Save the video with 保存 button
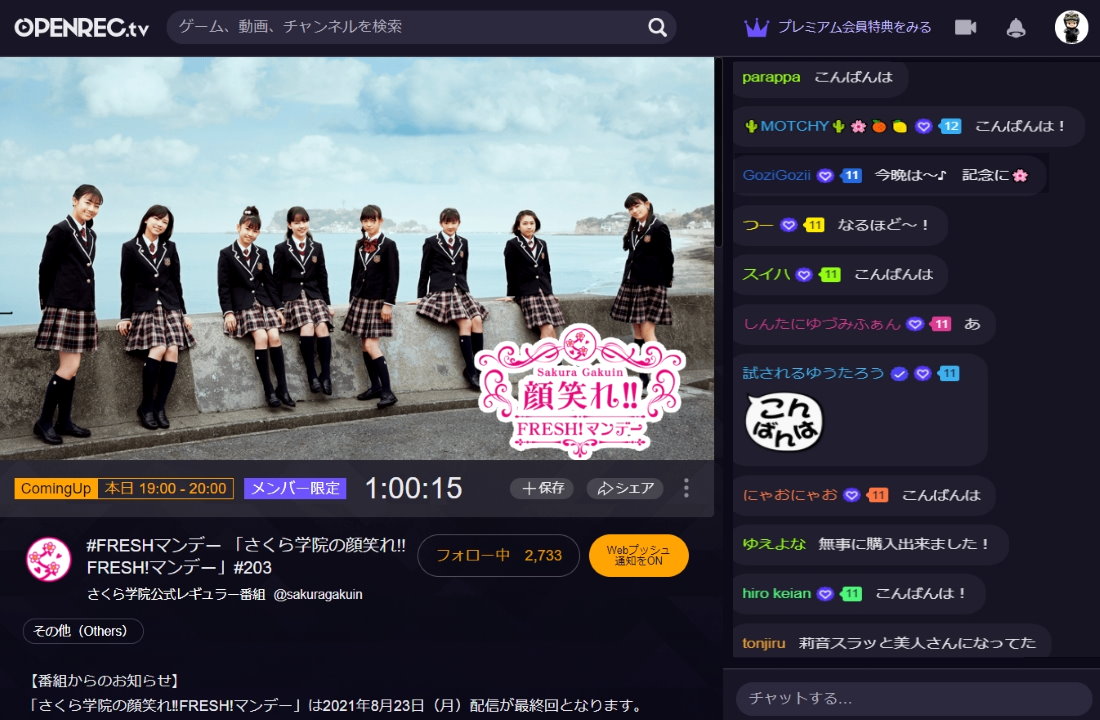The width and height of the screenshot is (1100, 720). [541, 488]
